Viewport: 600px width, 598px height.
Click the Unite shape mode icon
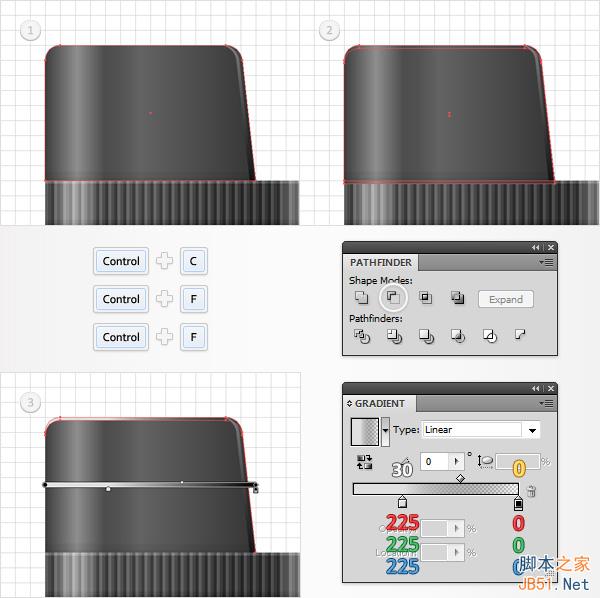coord(361,297)
